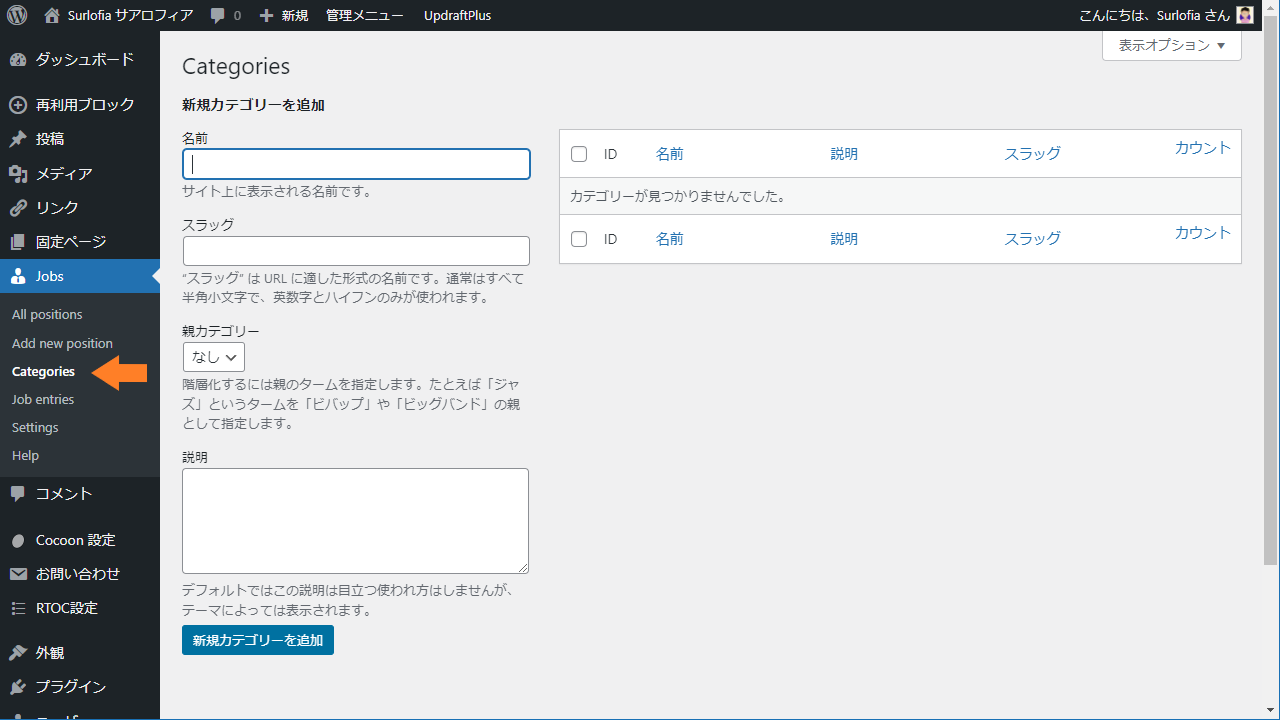Viewport: 1280px width, 720px height.
Task: Click into the 説明 textarea
Action: point(355,521)
